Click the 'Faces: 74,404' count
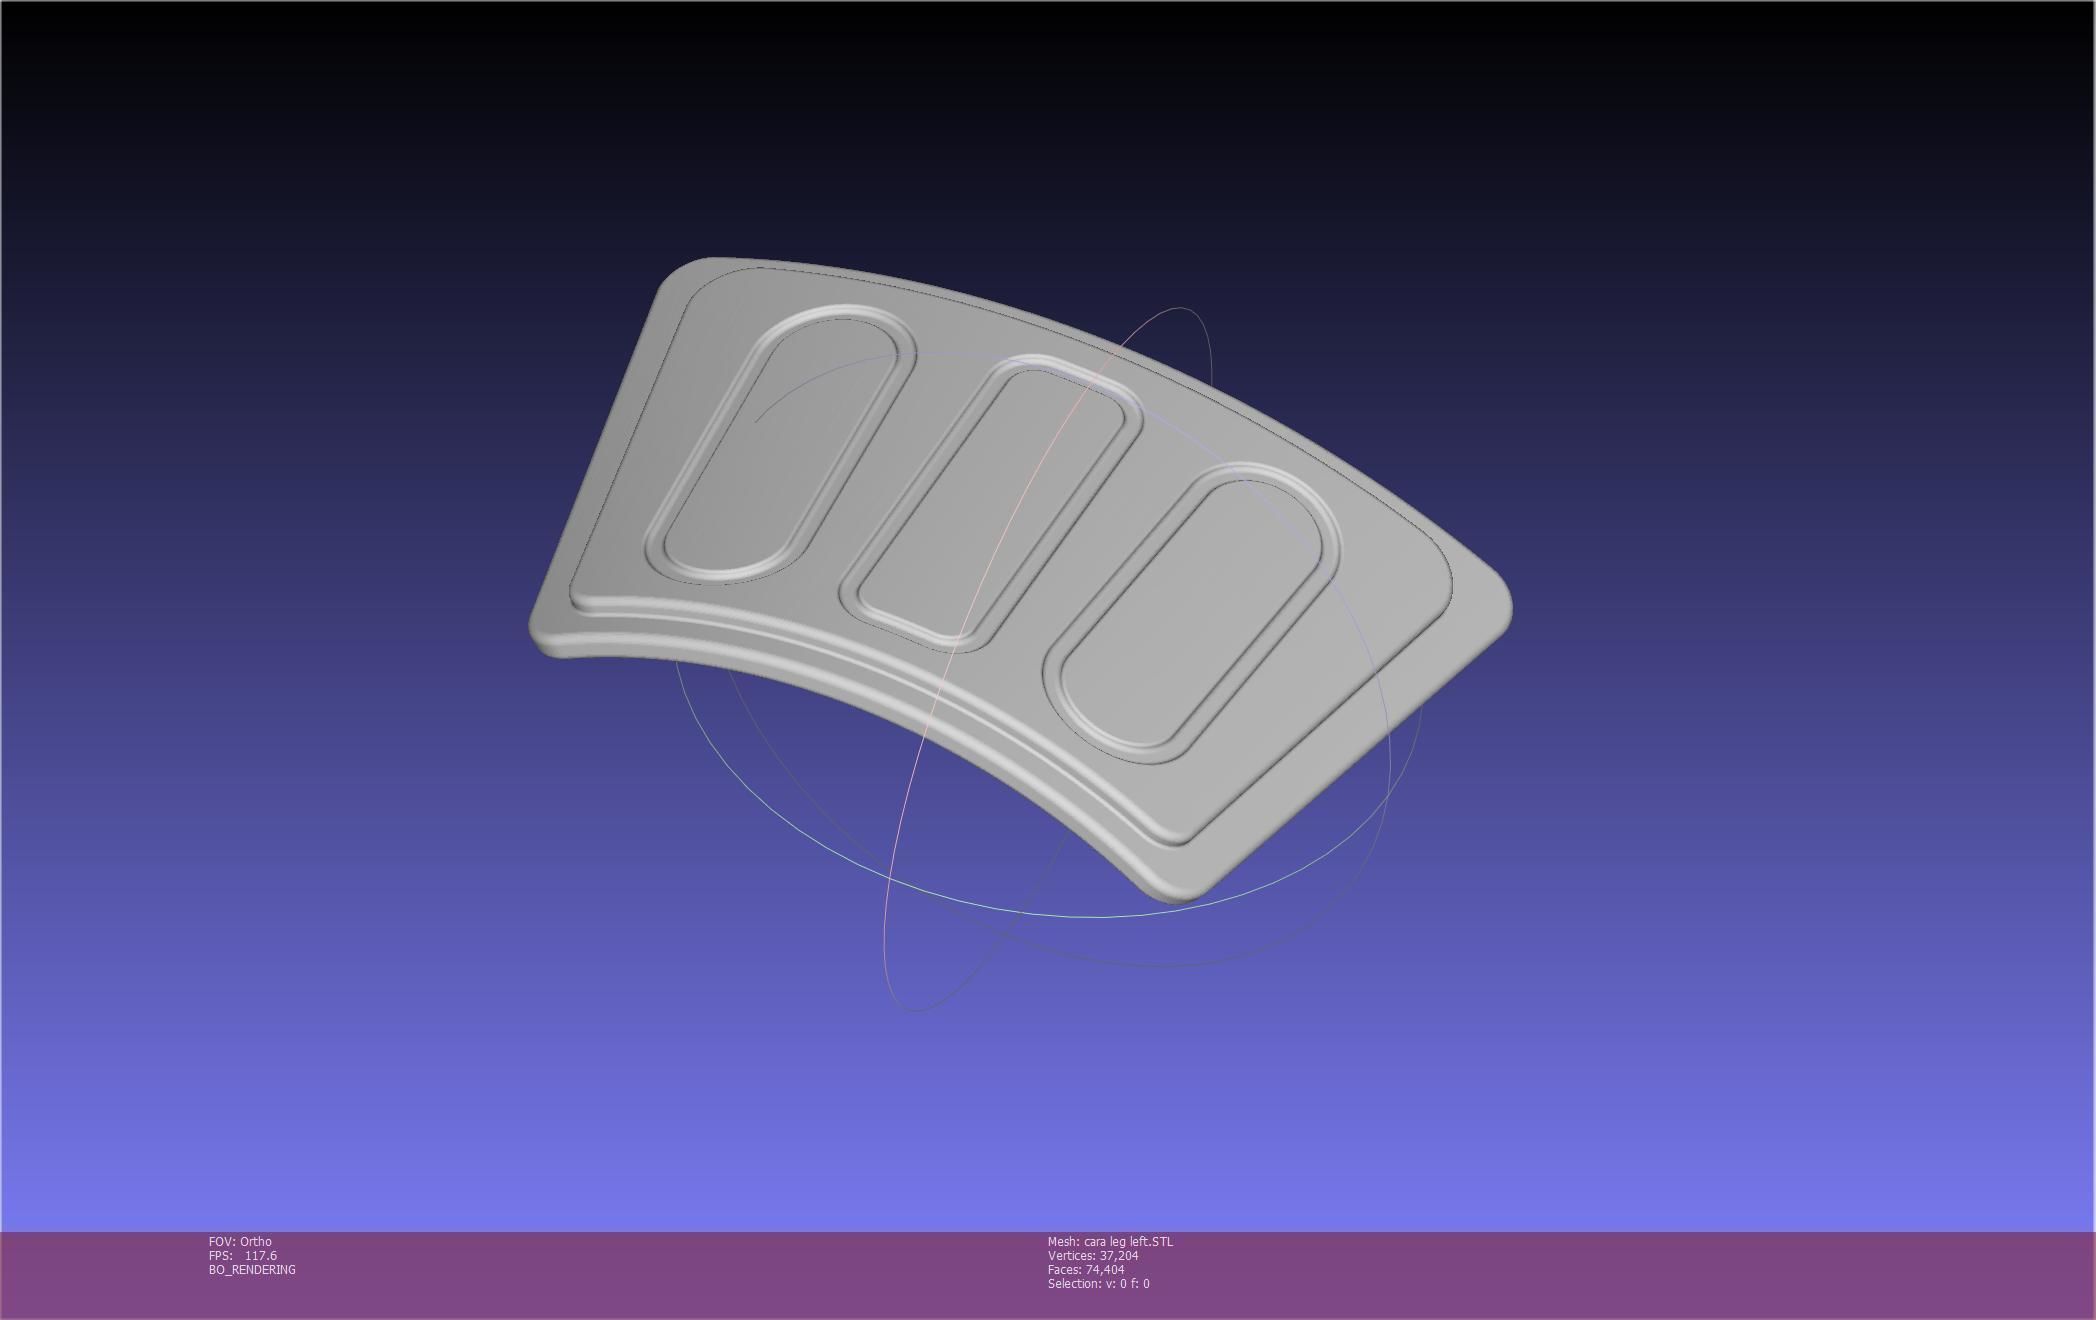 pos(1086,1269)
